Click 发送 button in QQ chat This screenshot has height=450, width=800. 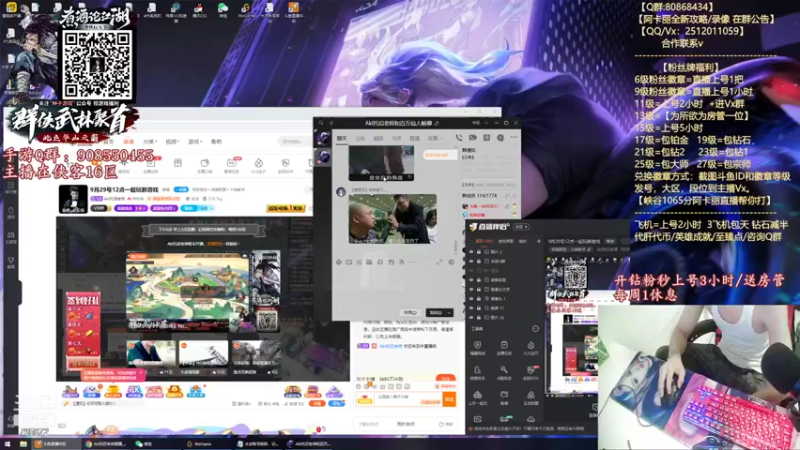436,313
